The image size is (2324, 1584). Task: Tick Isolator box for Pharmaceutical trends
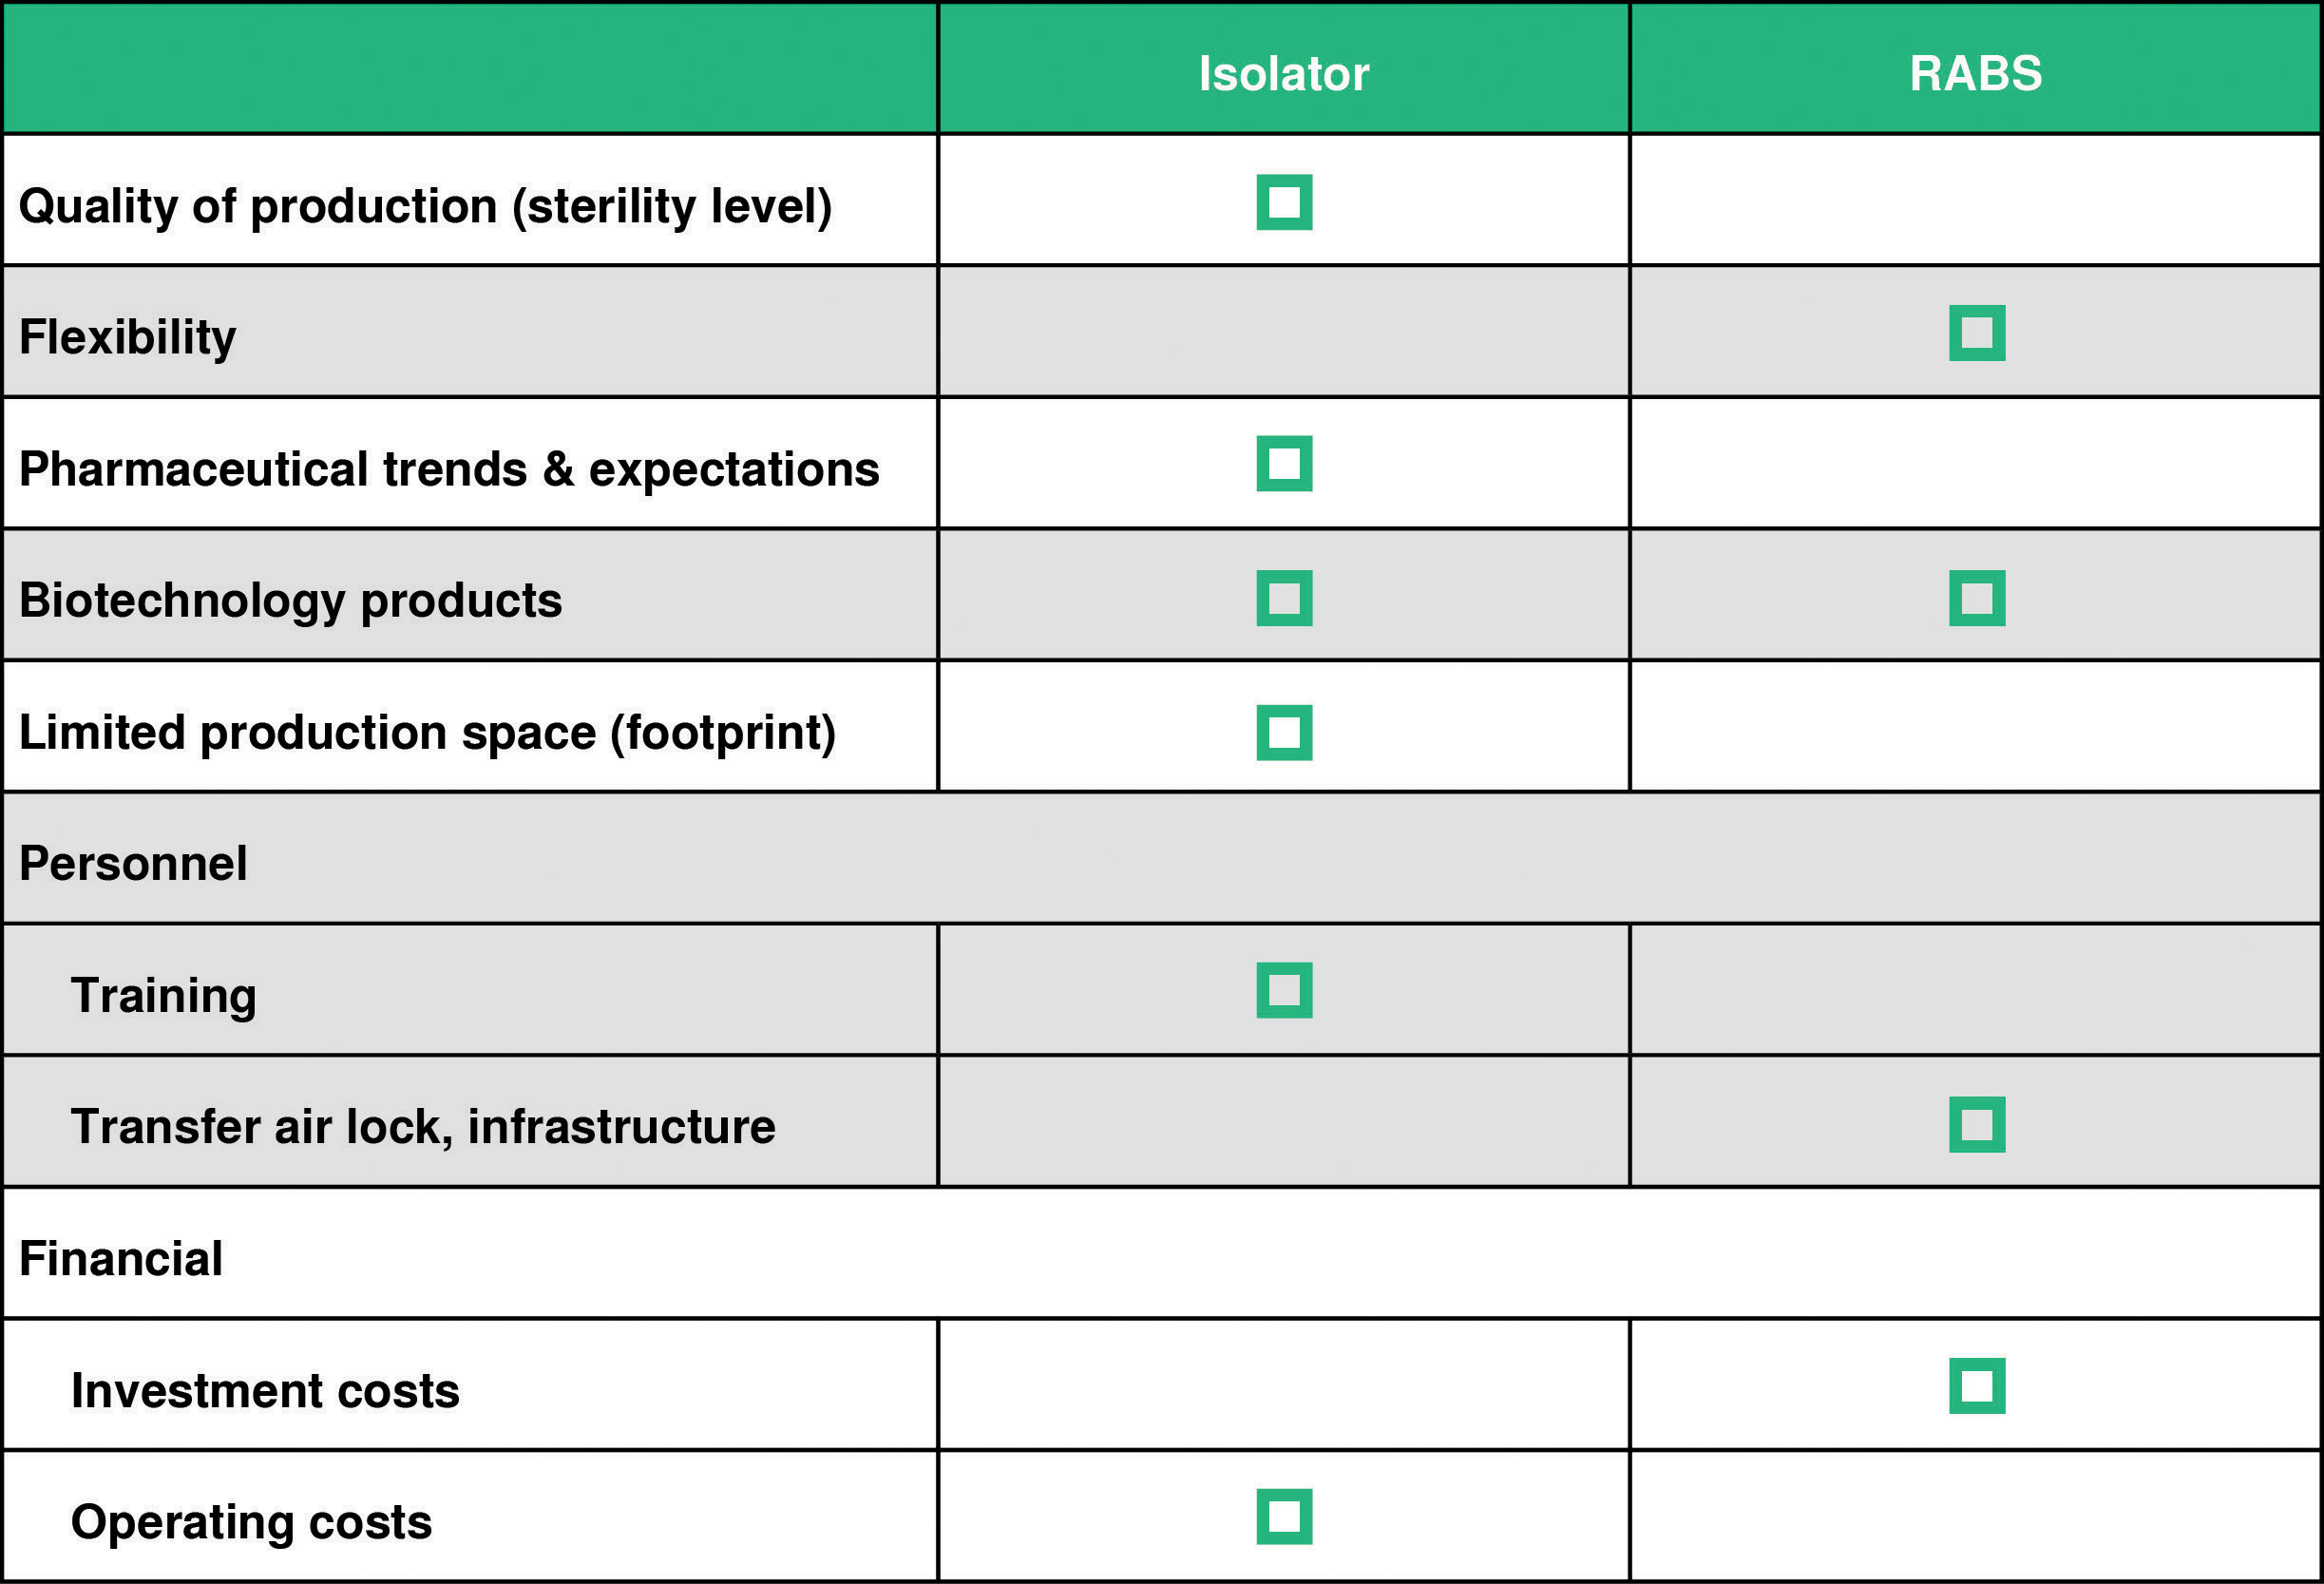click(x=1284, y=464)
